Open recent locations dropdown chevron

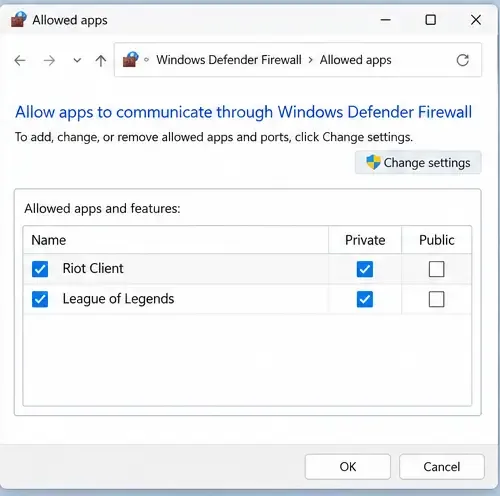pos(77,61)
